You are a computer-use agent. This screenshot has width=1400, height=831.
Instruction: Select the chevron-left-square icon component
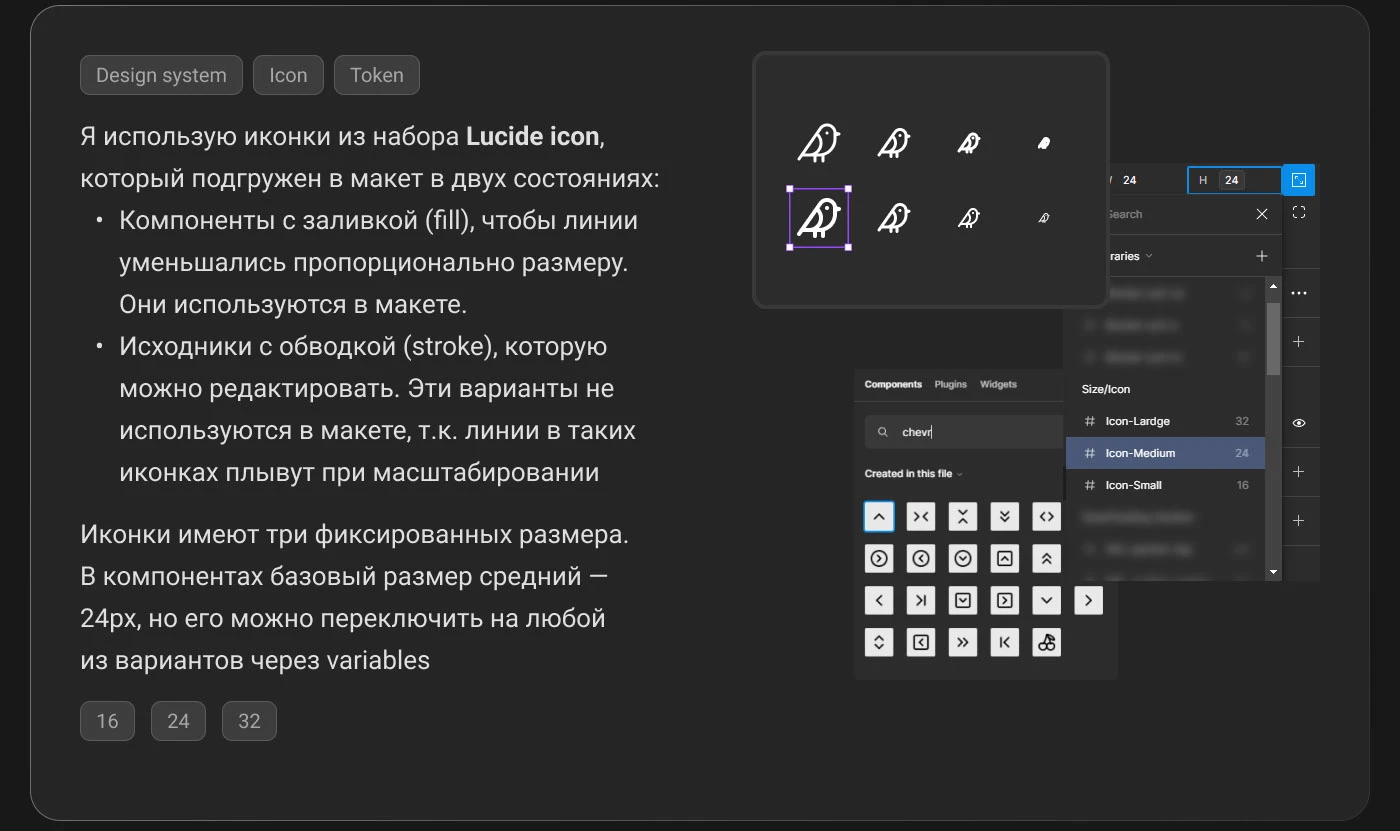[921, 642]
